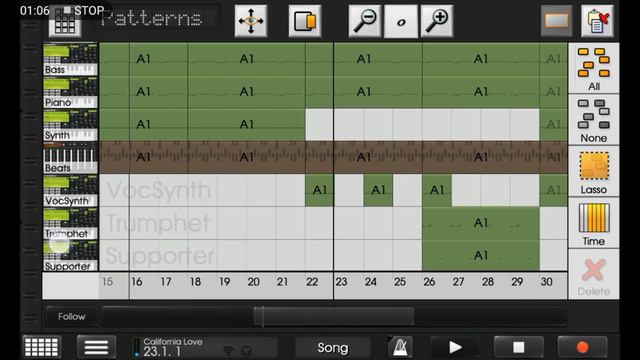The height and width of the screenshot is (360, 640).
Task: Activate the Lasso selection tool
Action: (594, 171)
